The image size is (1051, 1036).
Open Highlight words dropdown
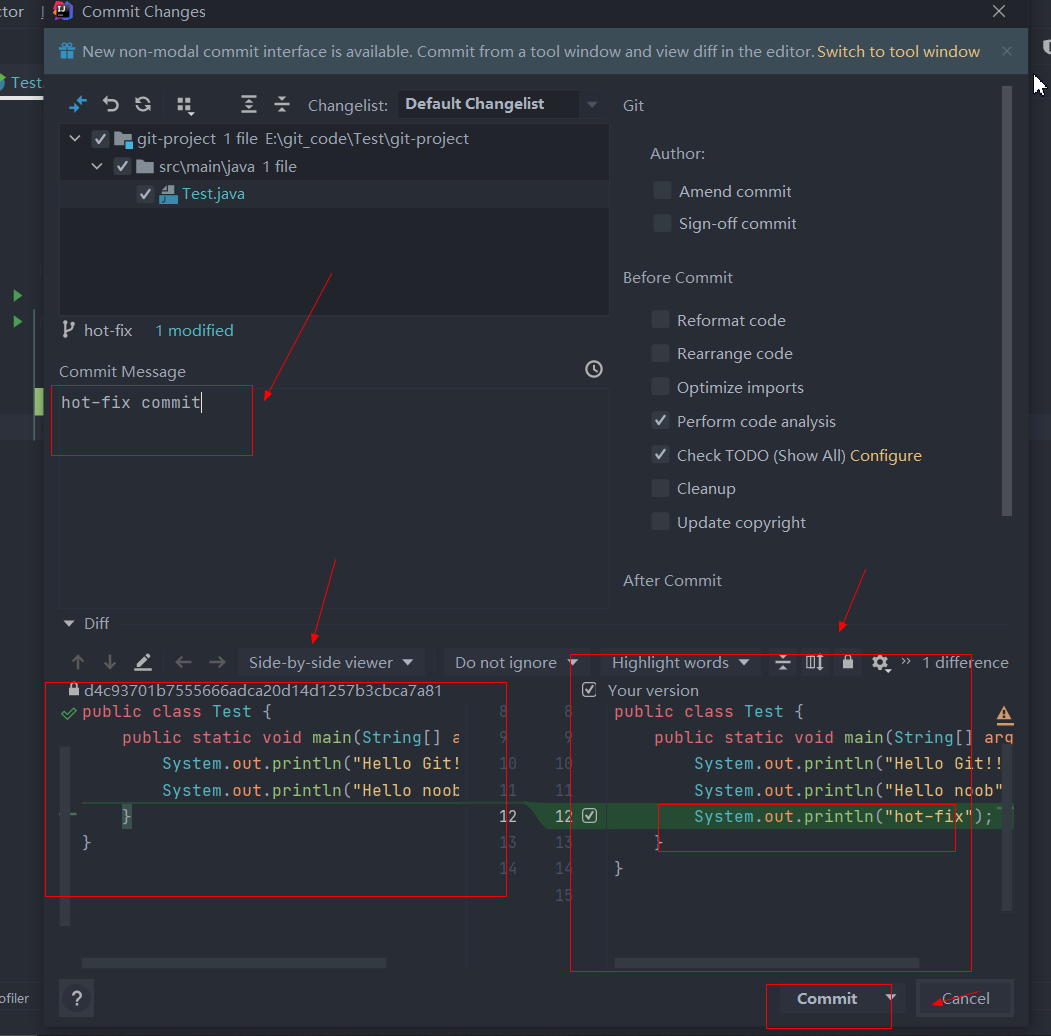pyautogui.click(x=680, y=663)
